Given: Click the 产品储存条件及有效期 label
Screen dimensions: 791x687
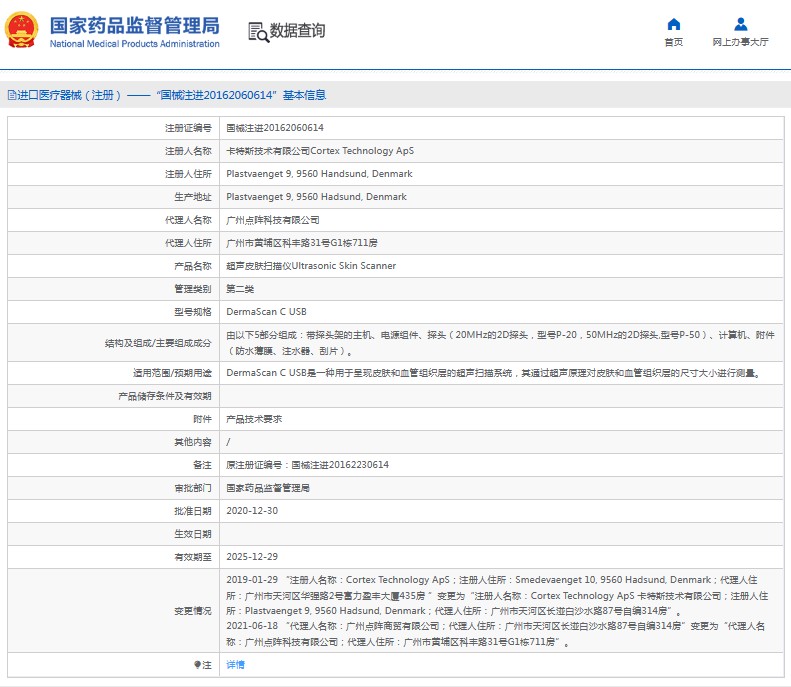Looking at the screenshot, I should click(164, 396).
